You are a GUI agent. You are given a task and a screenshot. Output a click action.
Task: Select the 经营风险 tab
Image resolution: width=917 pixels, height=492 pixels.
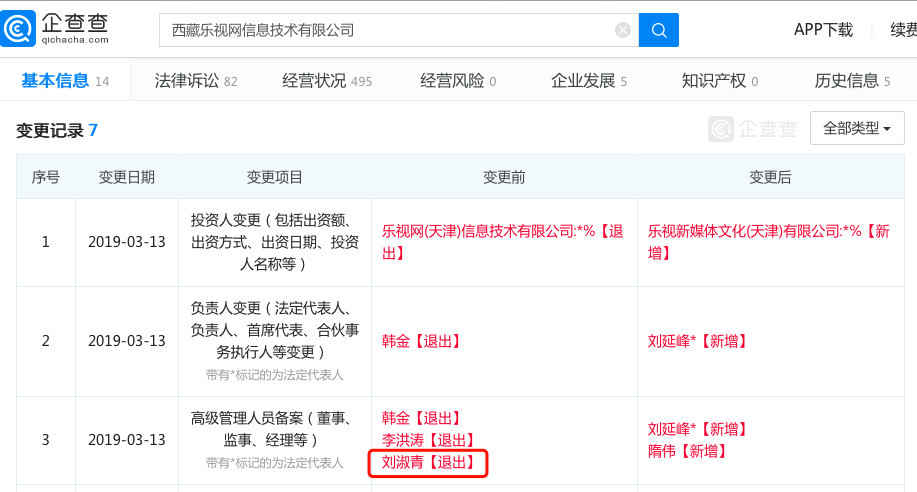(x=458, y=81)
